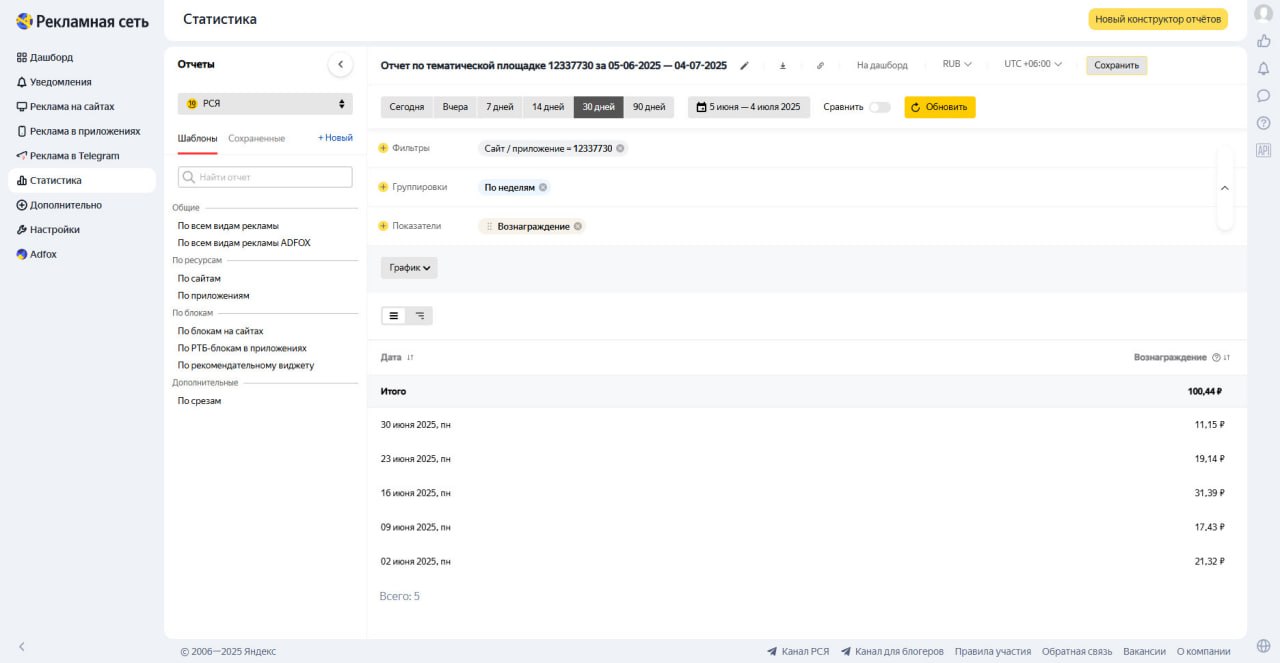This screenshot has width=1280, height=663.
Task: Expand the График dropdown
Action: tap(409, 268)
